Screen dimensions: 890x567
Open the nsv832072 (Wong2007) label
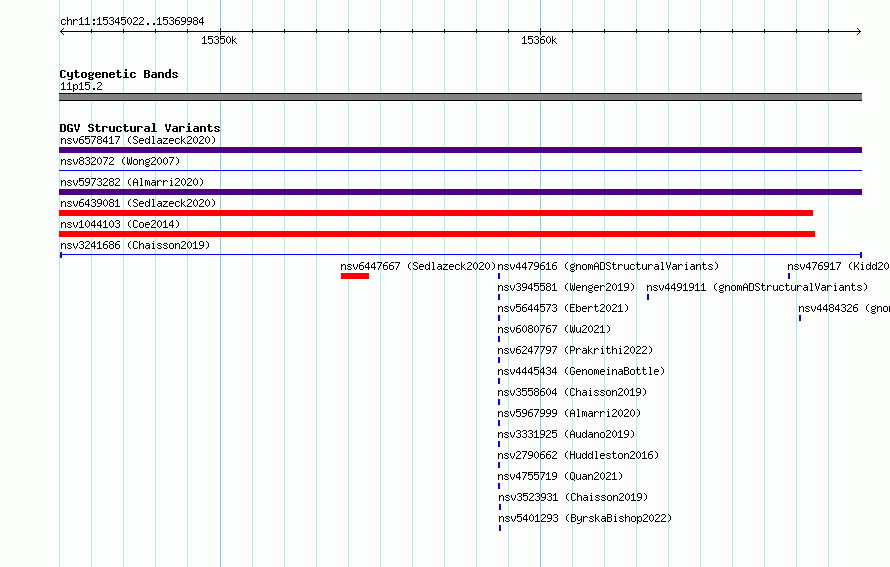point(120,161)
